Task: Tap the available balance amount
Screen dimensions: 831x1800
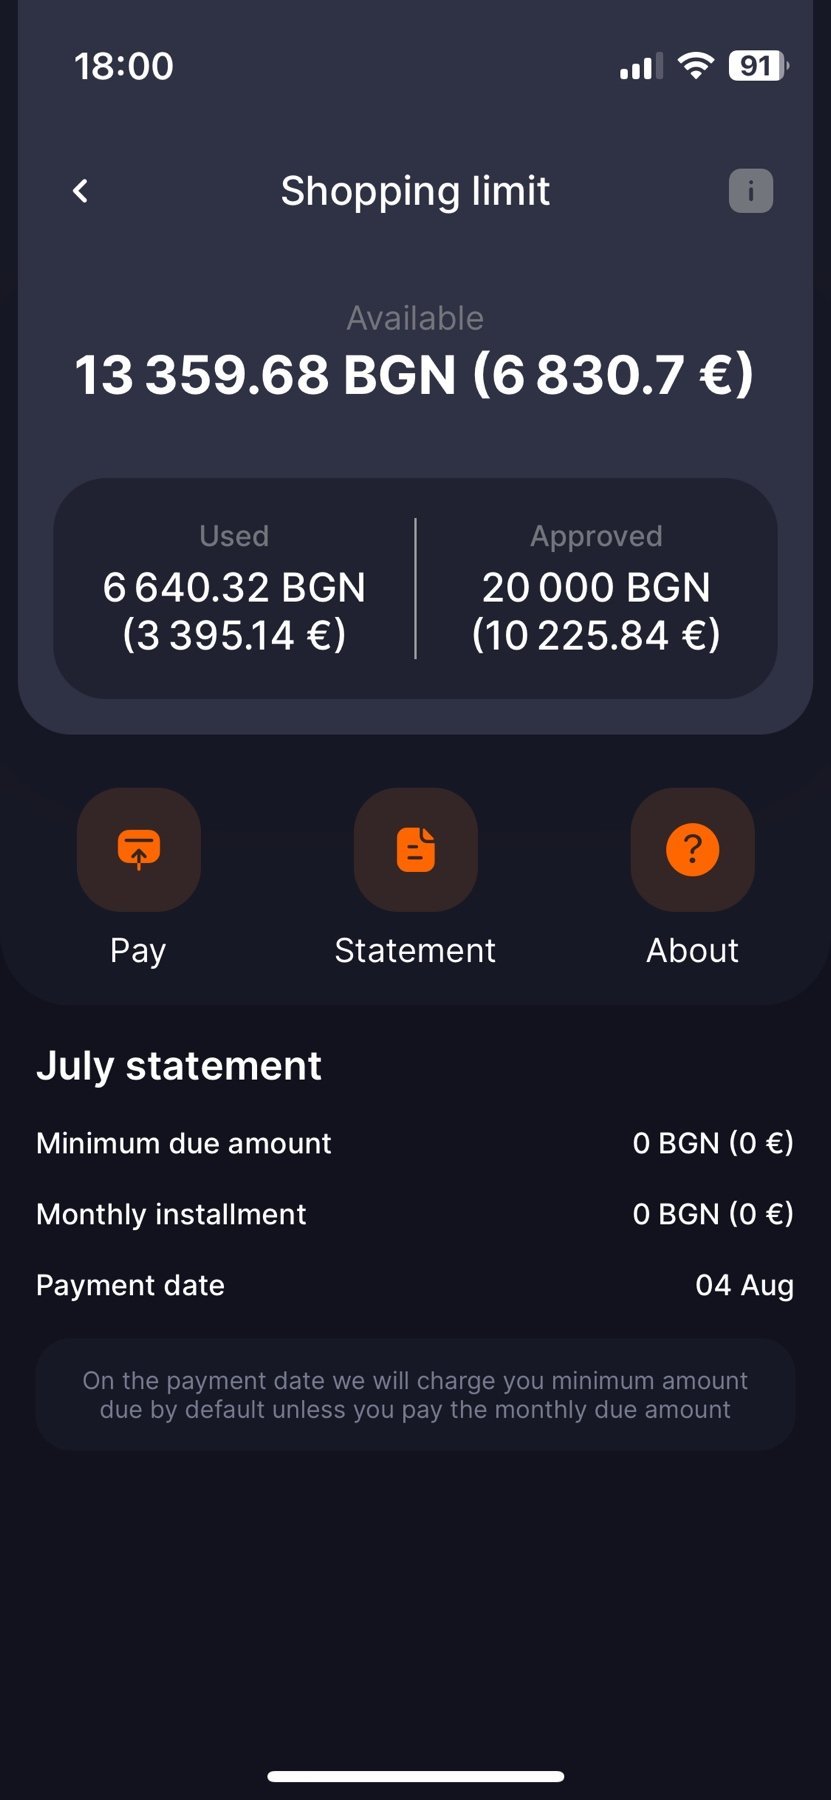Action: (415, 375)
